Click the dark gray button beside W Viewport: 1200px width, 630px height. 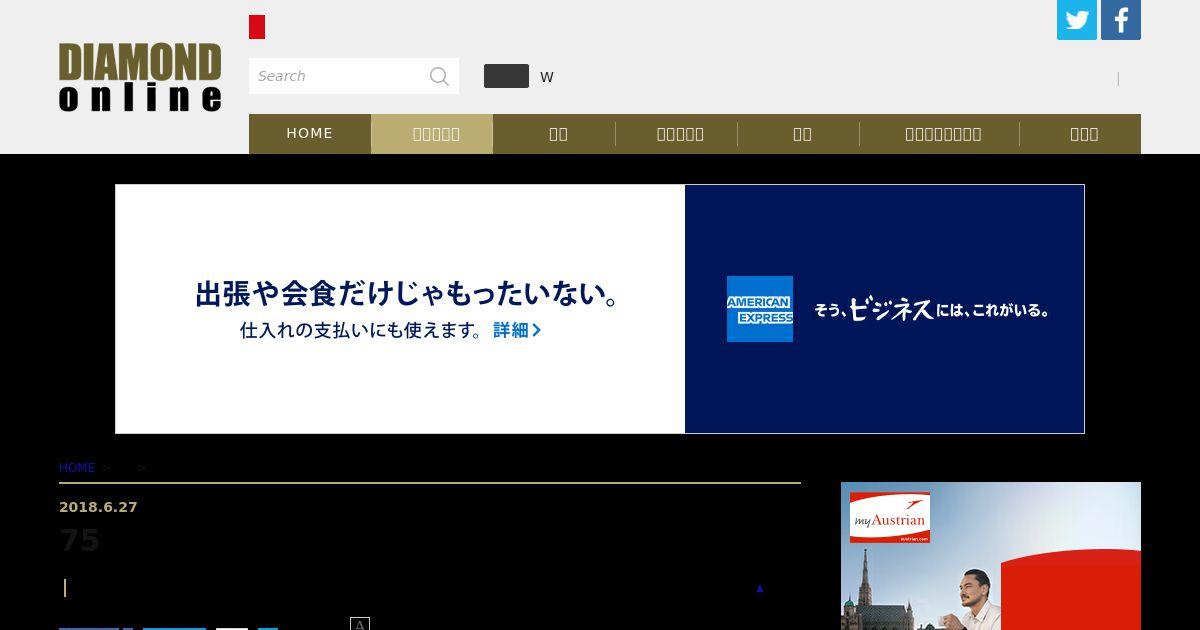(506, 76)
